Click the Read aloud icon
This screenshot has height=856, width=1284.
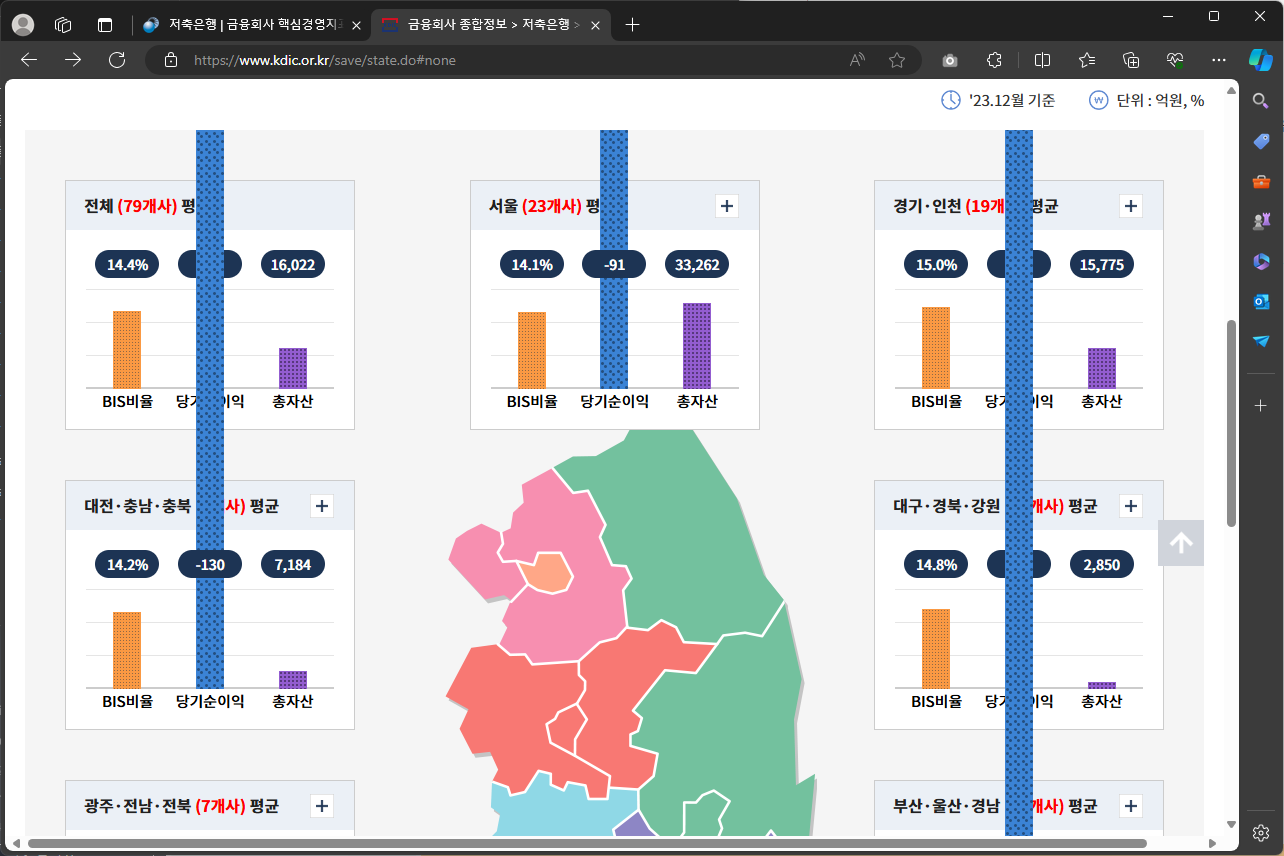[857, 60]
